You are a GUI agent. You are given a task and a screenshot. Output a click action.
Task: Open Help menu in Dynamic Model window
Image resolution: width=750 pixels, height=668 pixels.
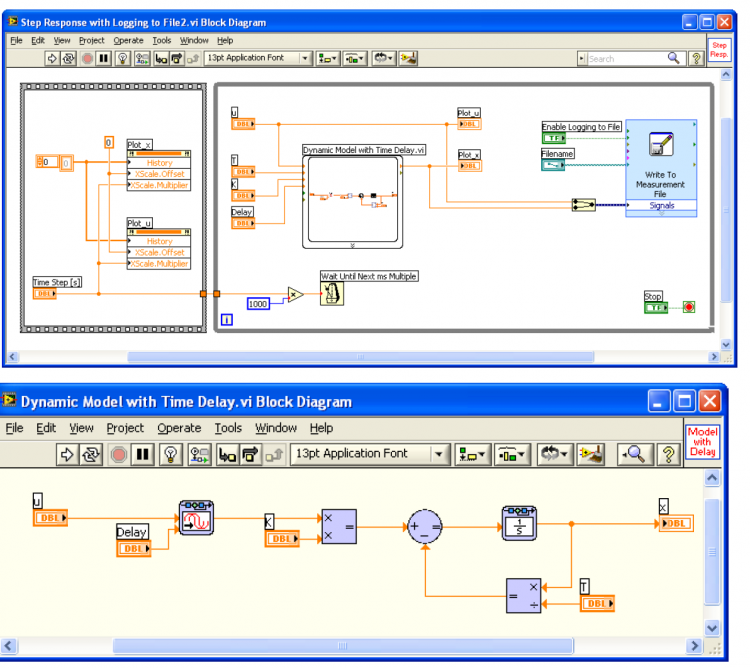(321, 427)
